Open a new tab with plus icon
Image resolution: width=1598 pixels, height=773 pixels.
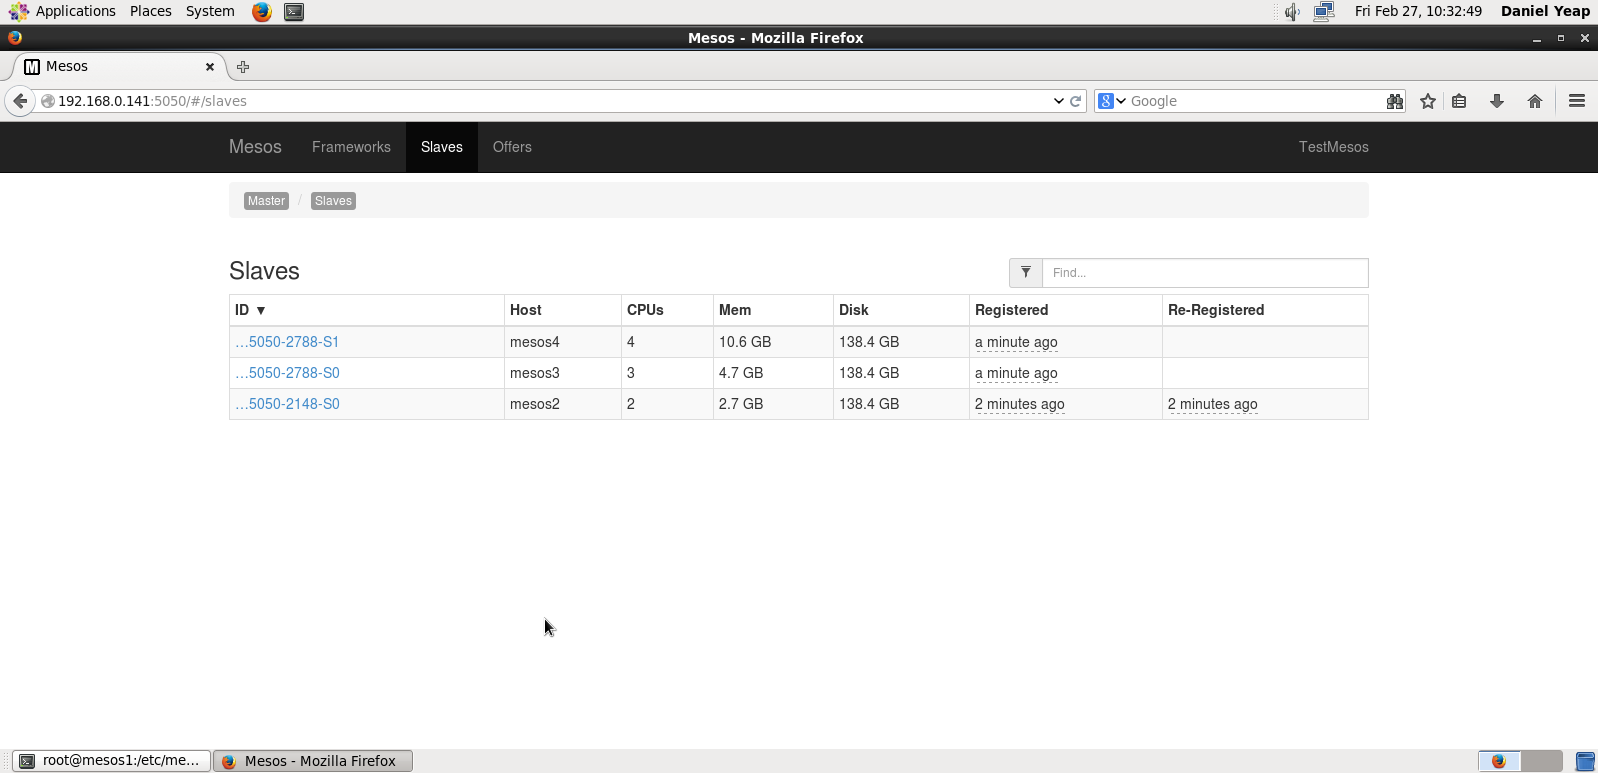coord(243,67)
